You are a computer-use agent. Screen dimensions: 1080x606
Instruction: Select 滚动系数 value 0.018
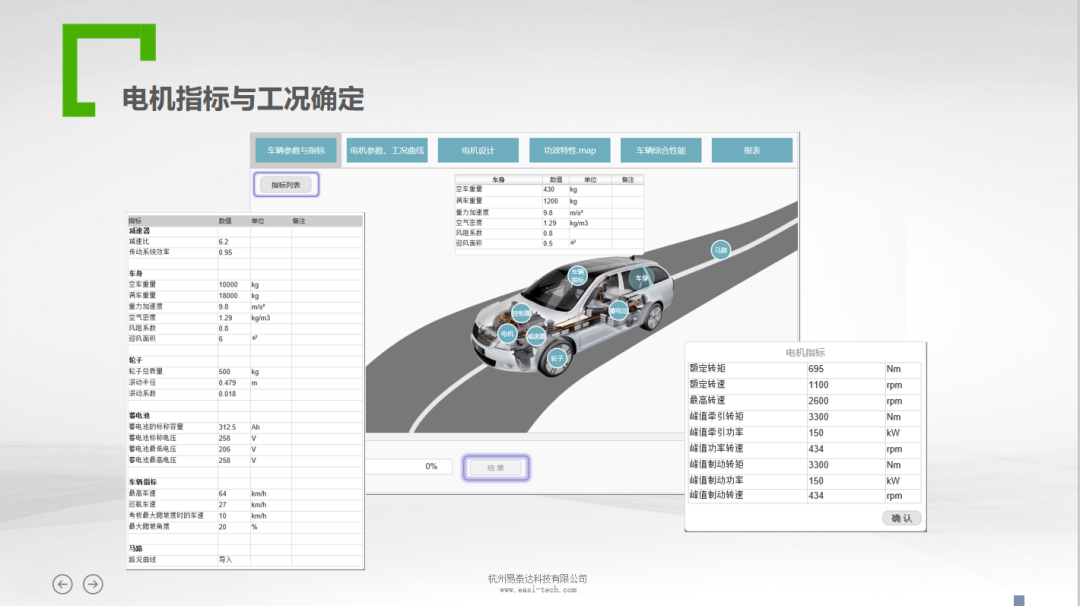[x=233, y=394]
